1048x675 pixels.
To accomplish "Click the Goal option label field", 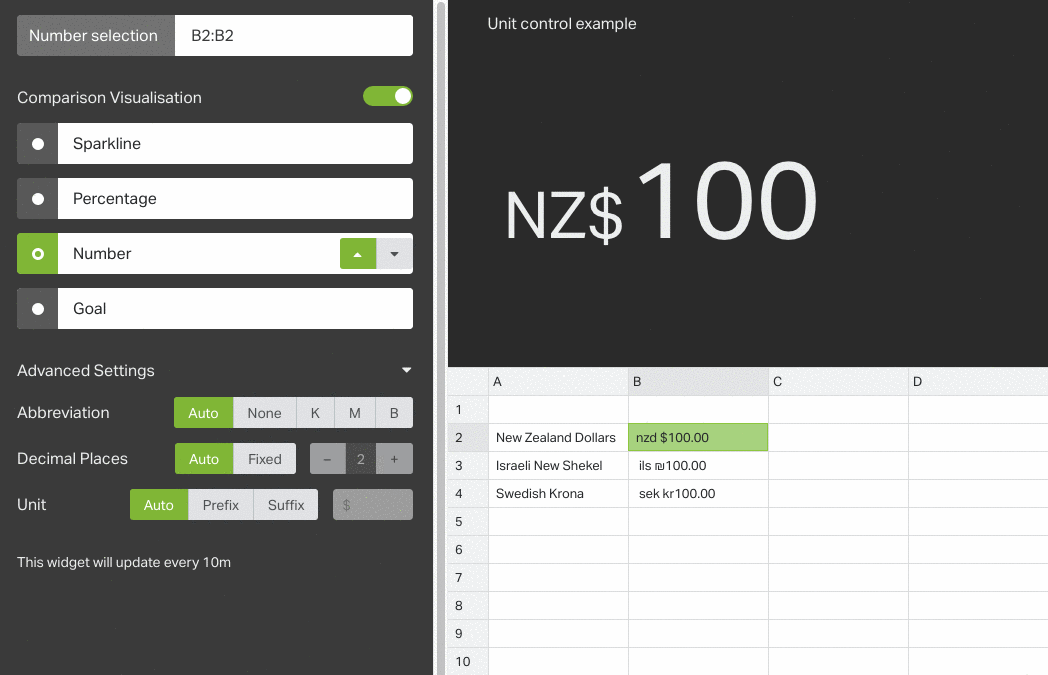I will click(x=235, y=308).
